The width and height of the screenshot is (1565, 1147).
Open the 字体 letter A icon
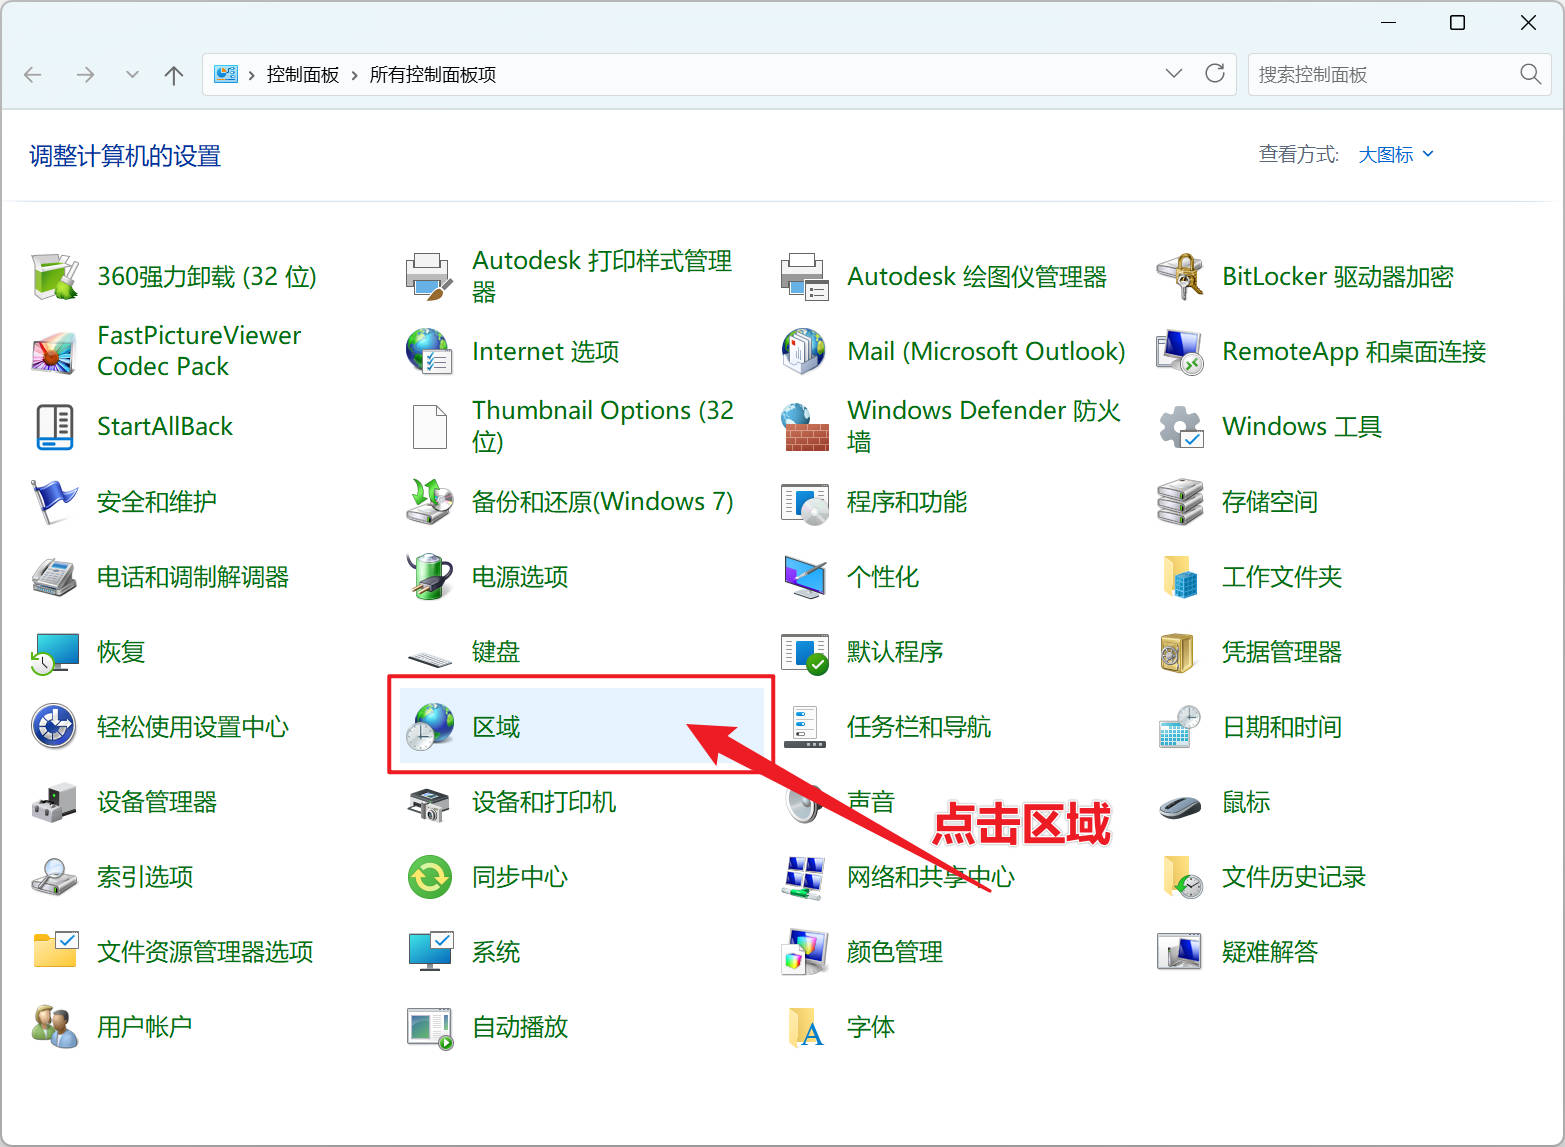805,1027
